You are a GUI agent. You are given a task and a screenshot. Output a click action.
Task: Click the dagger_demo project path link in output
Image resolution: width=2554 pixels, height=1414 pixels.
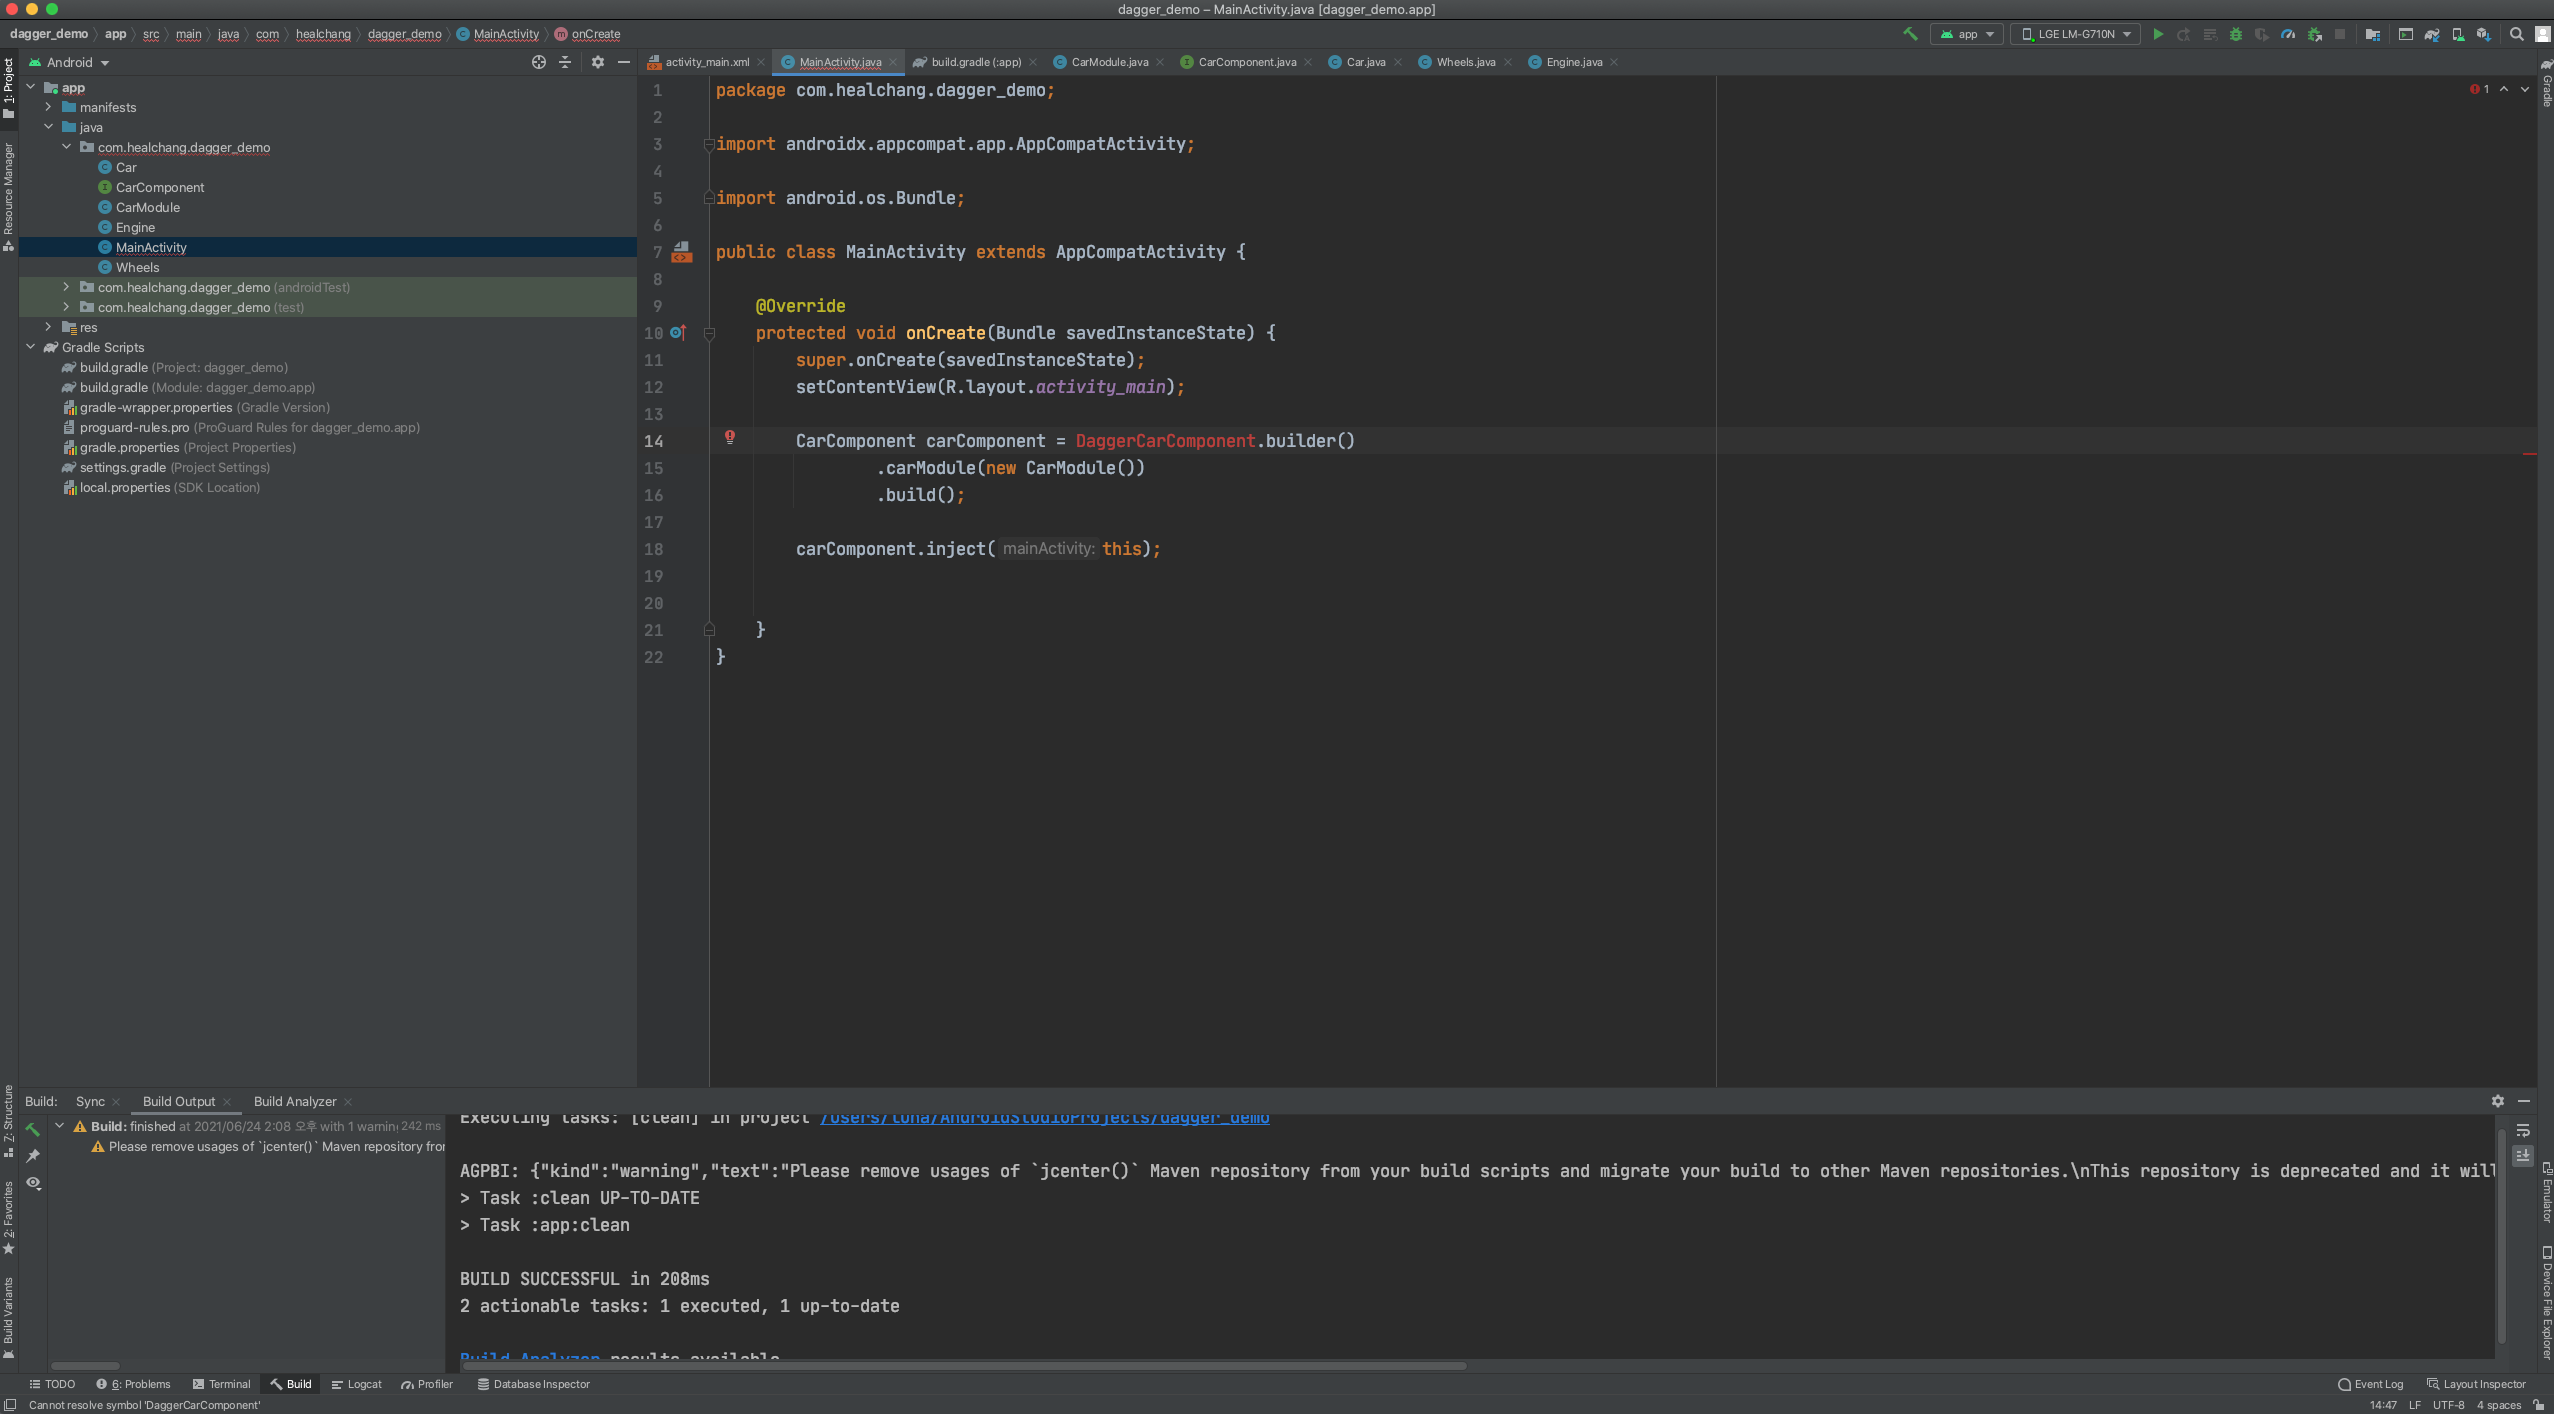click(x=1044, y=1118)
